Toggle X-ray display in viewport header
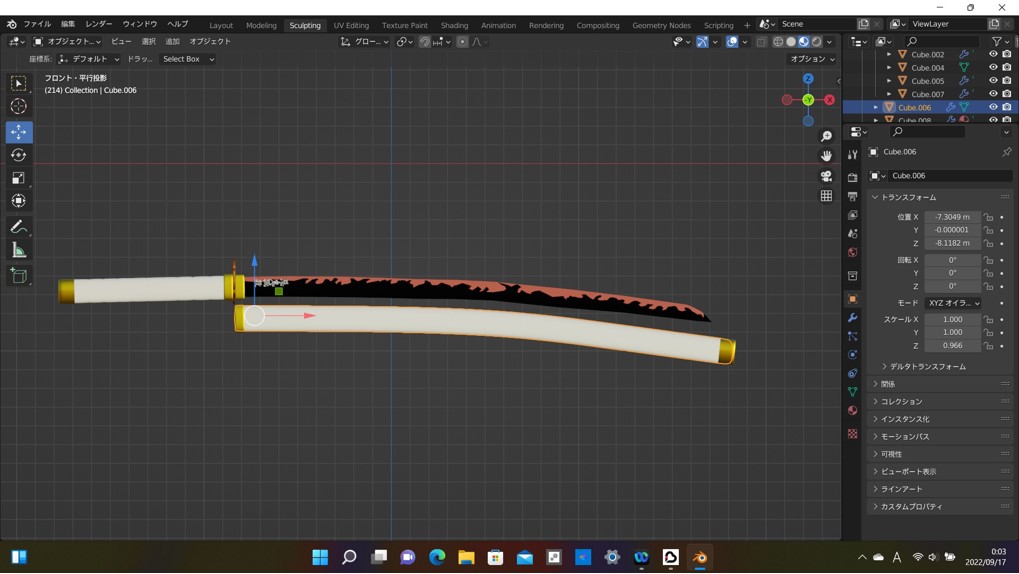The image size is (1019, 574). pyautogui.click(x=761, y=42)
